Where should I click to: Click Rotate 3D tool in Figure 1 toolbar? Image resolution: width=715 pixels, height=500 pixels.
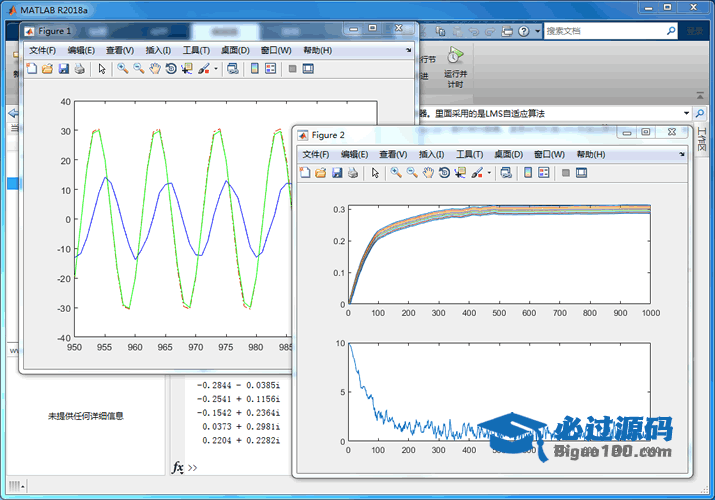pyautogui.click(x=170, y=69)
